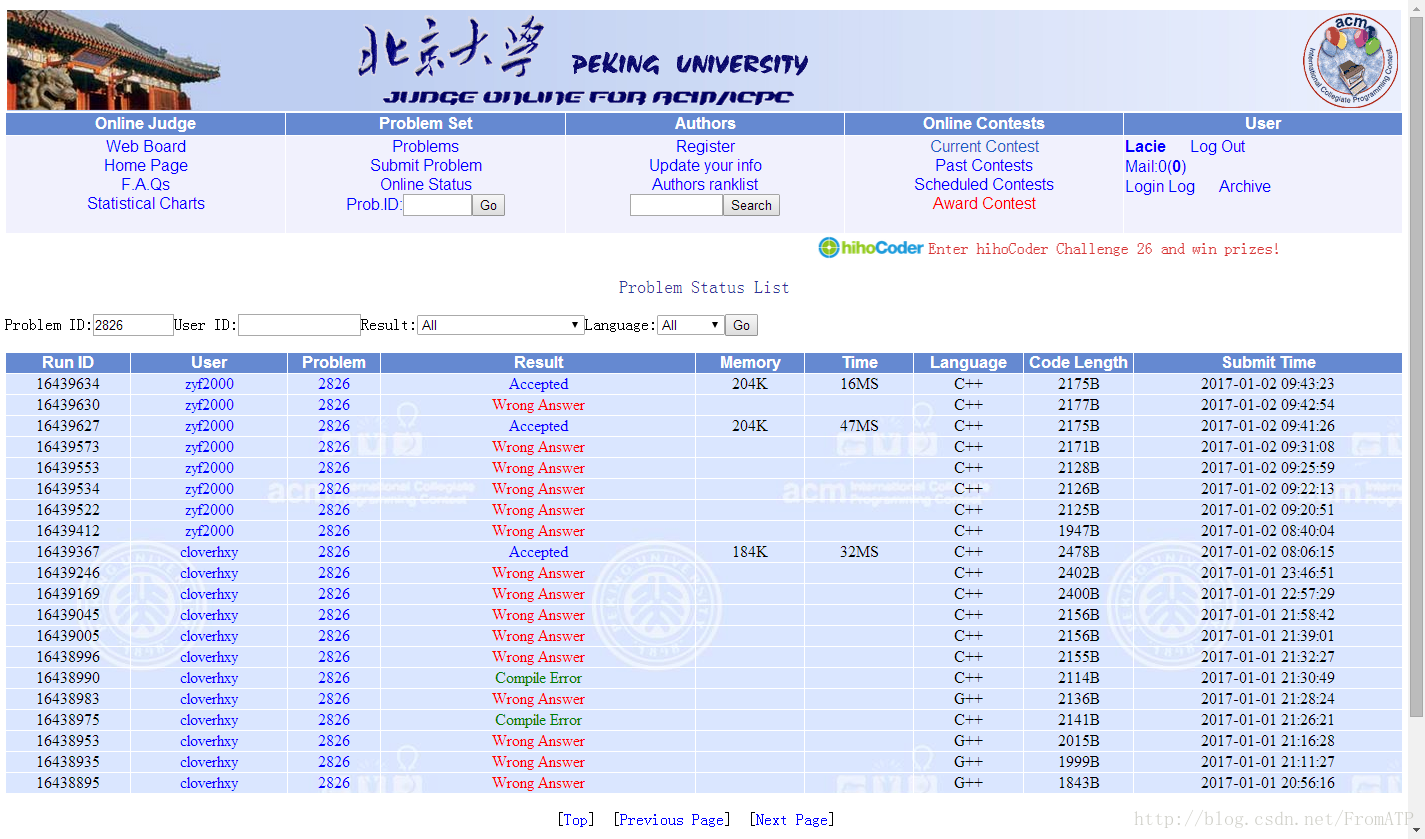Open Authors ranklist link

coord(705,184)
